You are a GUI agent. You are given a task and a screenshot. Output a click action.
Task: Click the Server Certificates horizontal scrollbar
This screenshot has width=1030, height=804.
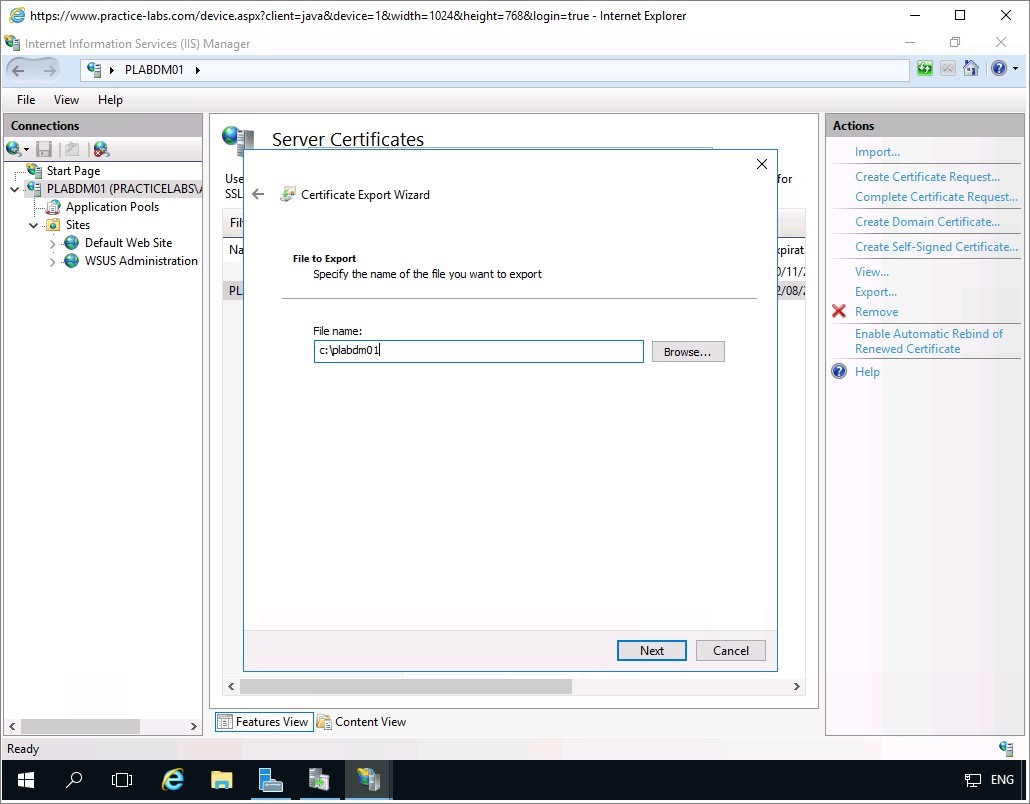coord(405,687)
